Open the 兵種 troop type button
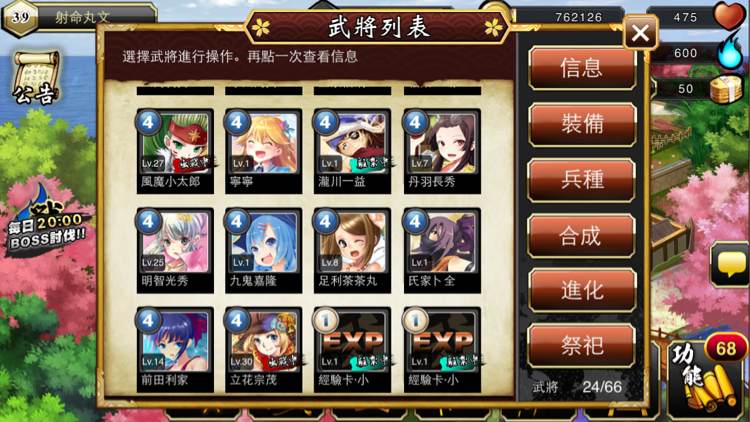Viewport: 750px width, 422px height. (x=582, y=180)
